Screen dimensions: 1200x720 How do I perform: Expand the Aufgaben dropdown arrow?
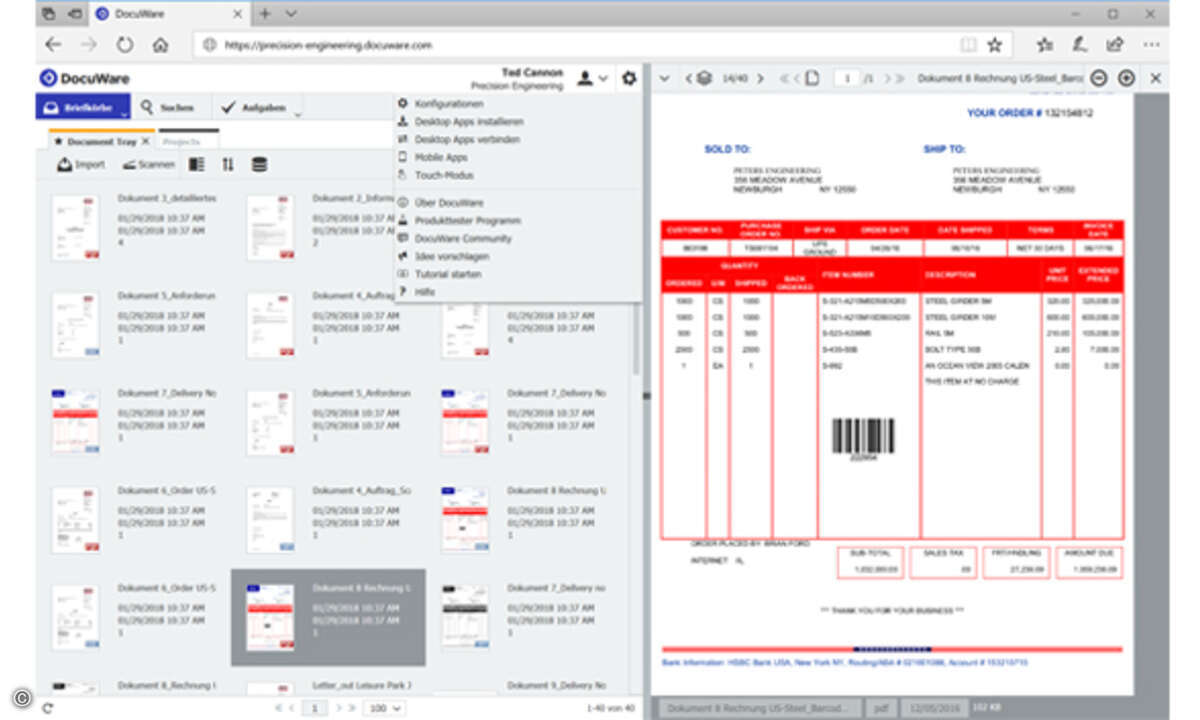coord(297,114)
